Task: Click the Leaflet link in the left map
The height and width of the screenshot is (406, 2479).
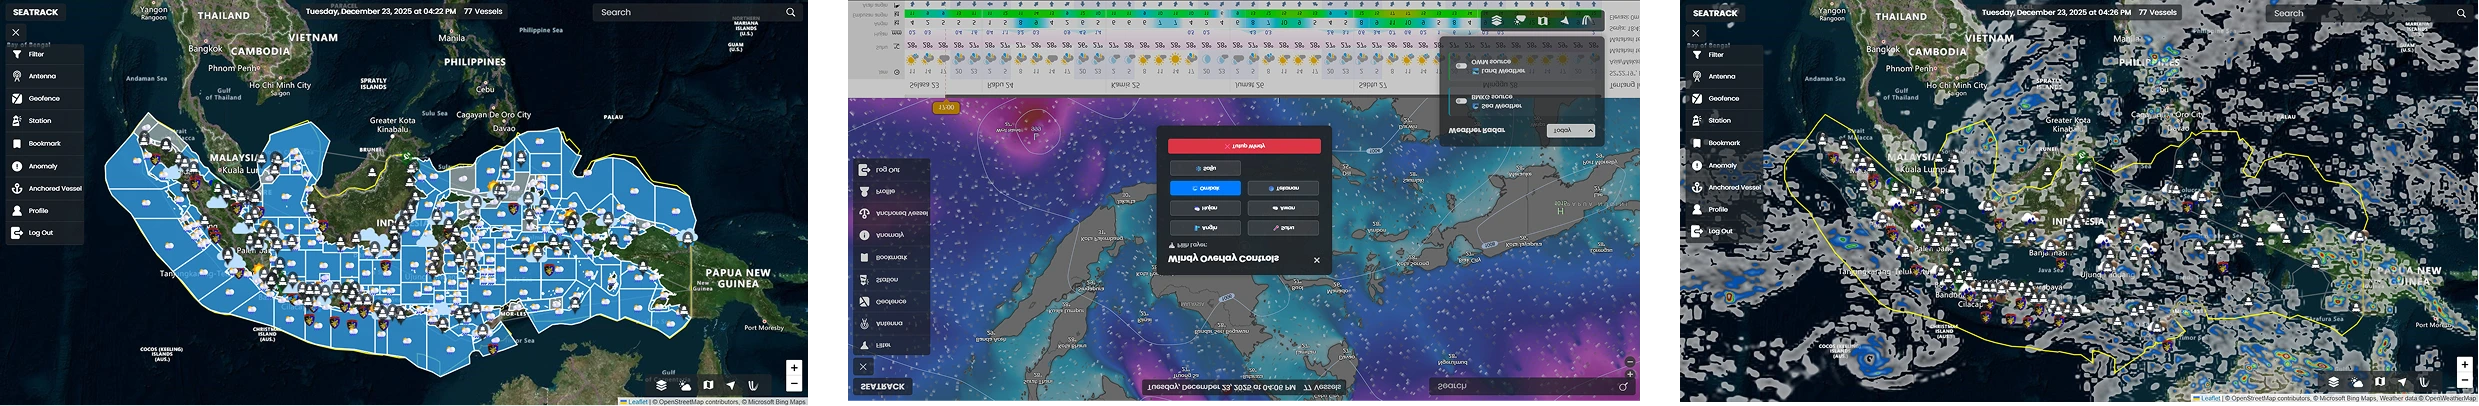Action: point(636,402)
